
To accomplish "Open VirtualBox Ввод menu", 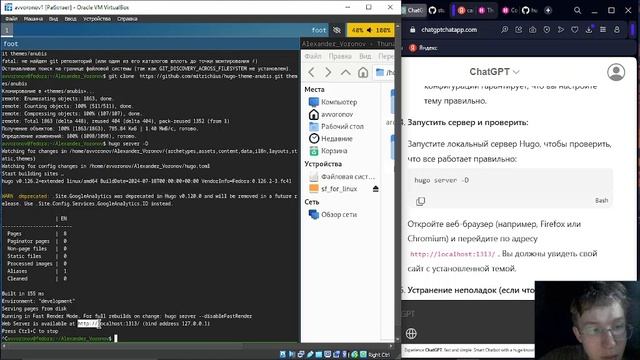I will click(x=70, y=19).
